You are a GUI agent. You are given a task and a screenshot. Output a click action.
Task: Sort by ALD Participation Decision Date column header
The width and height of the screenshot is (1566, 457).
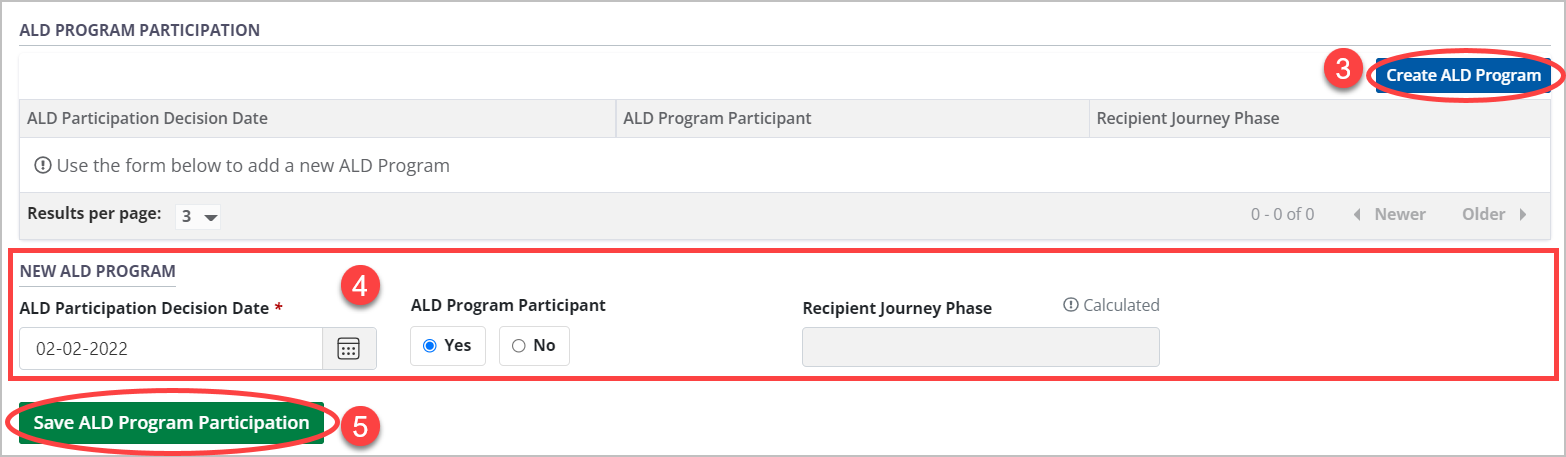coord(147,118)
